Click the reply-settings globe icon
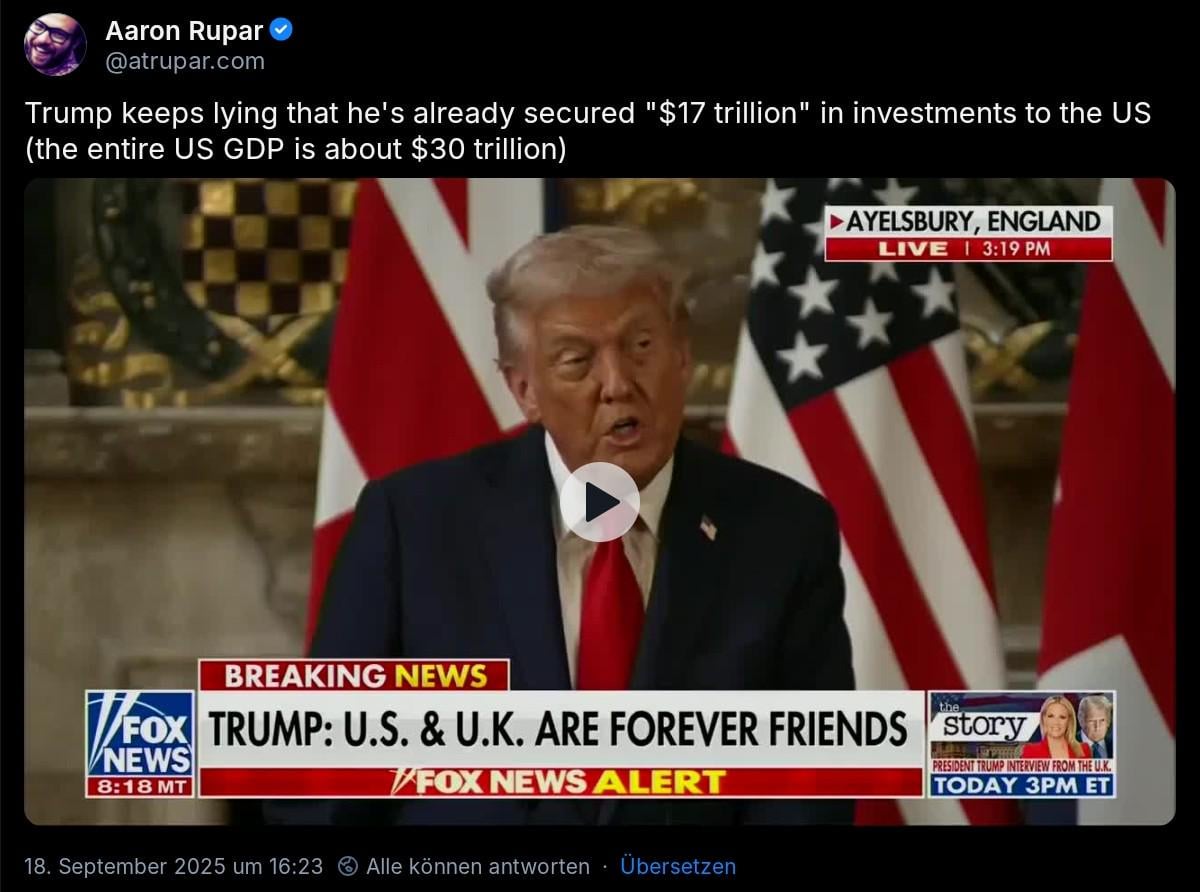The width and height of the screenshot is (1200, 892). pos(348,866)
